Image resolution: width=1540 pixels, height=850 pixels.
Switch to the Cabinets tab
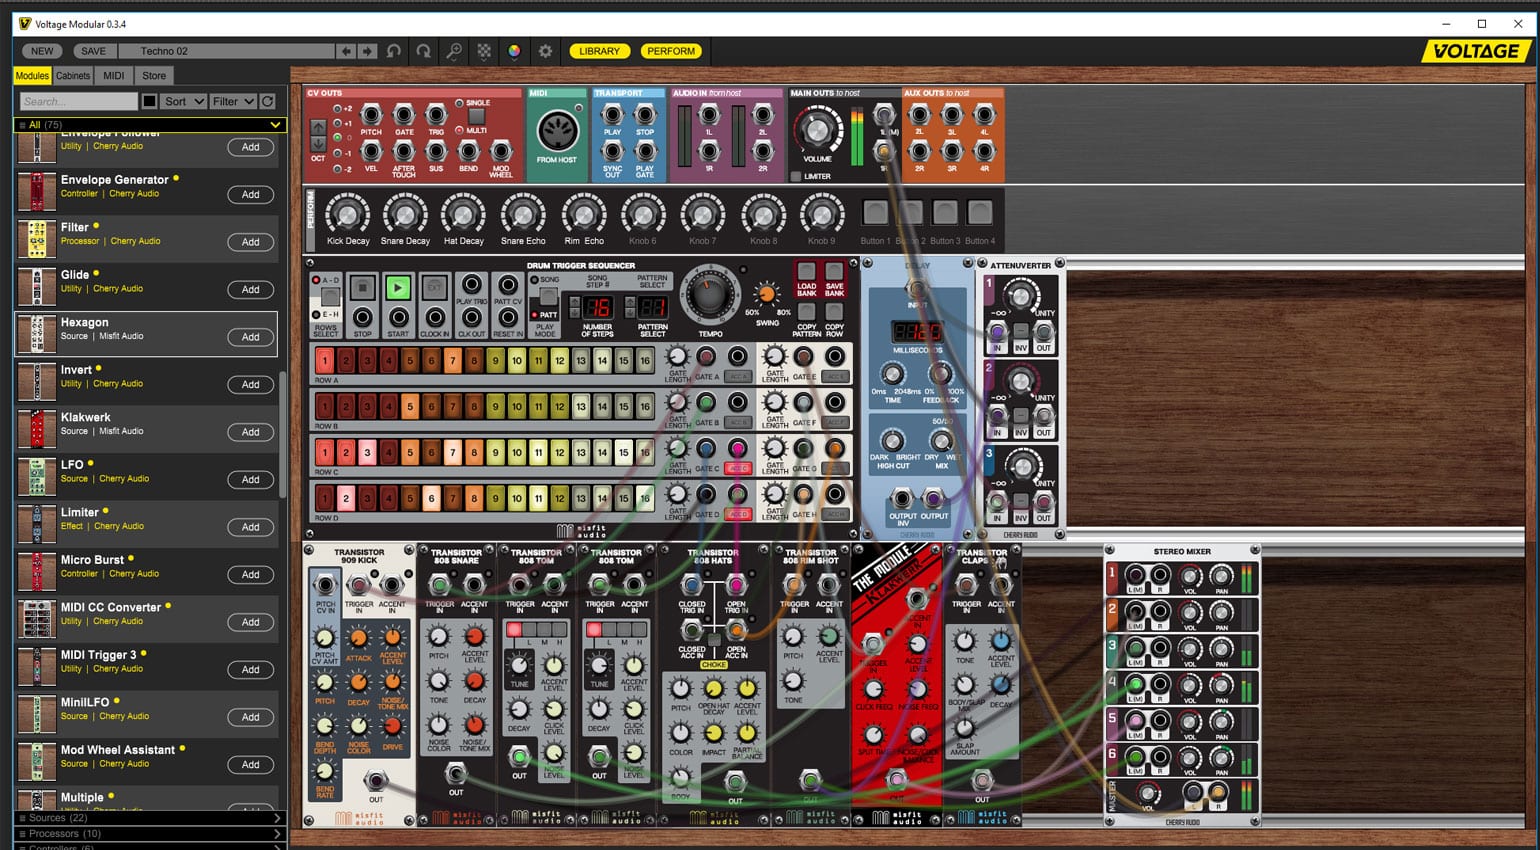point(73,75)
